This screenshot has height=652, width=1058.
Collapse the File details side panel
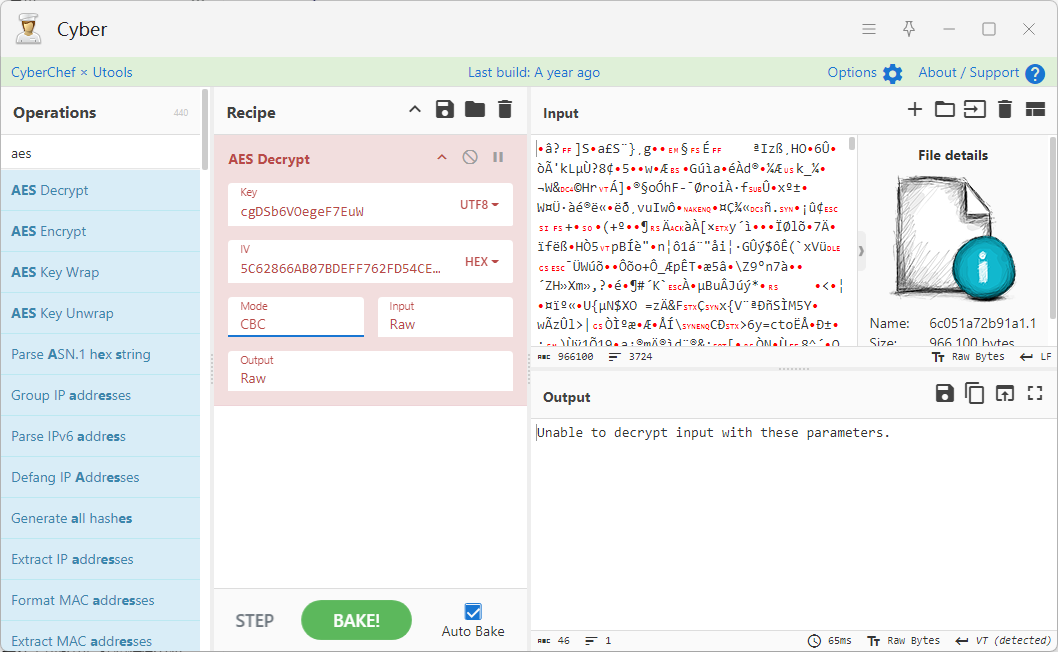click(x=861, y=250)
